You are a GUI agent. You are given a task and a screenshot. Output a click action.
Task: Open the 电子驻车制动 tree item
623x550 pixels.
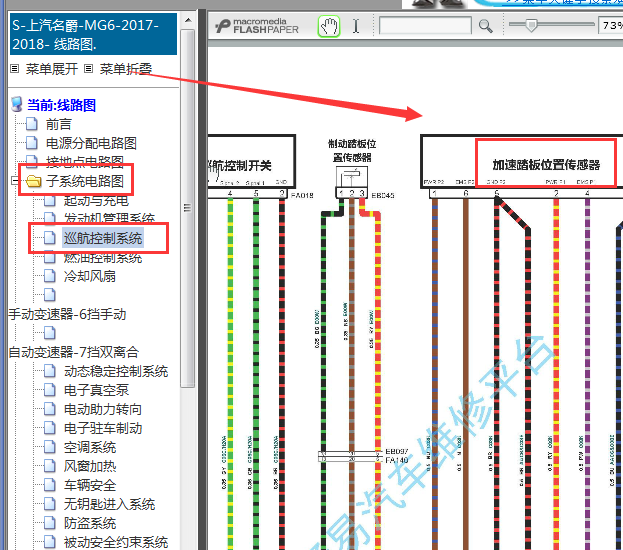pos(103,428)
